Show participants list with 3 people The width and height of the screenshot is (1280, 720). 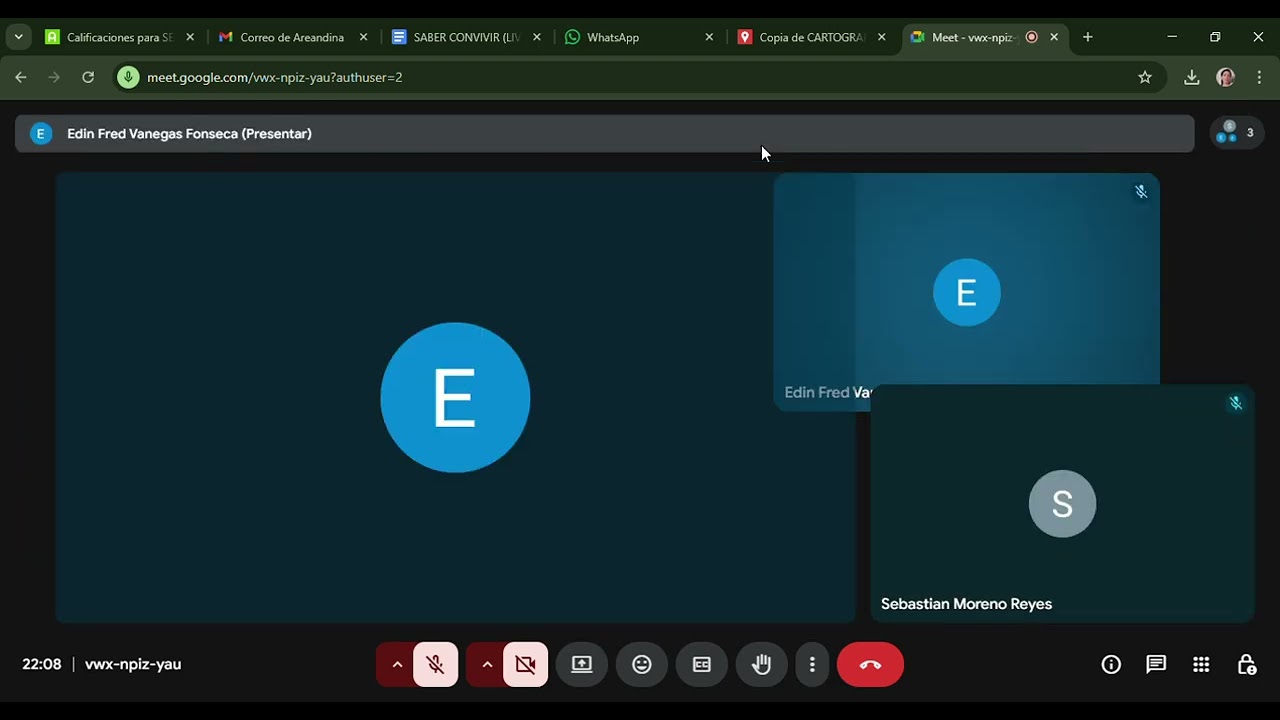click(x=1236, y=133)
